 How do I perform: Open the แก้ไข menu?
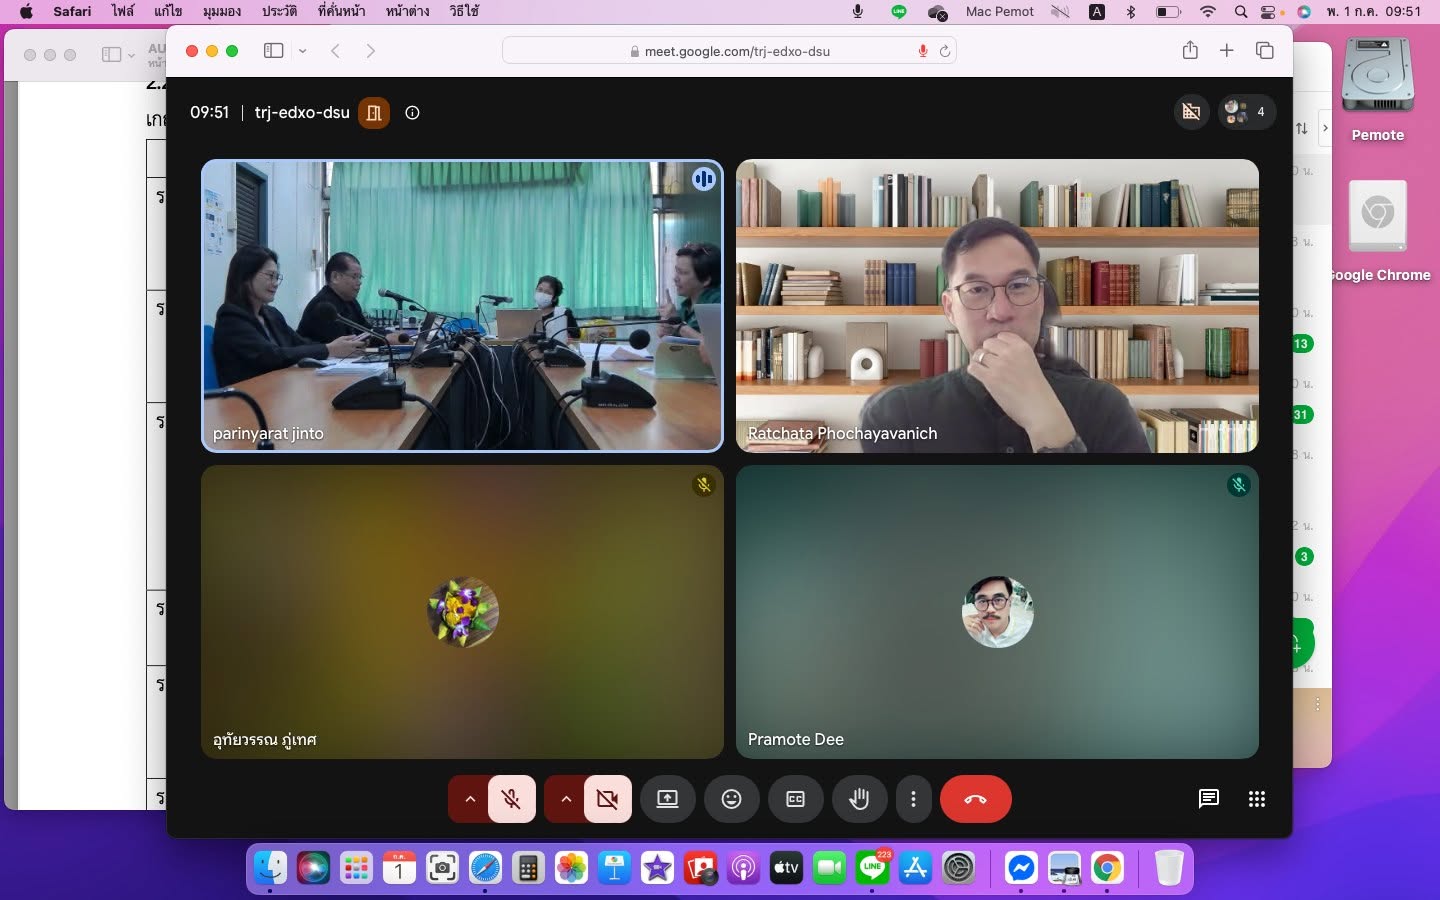point(168,11)
